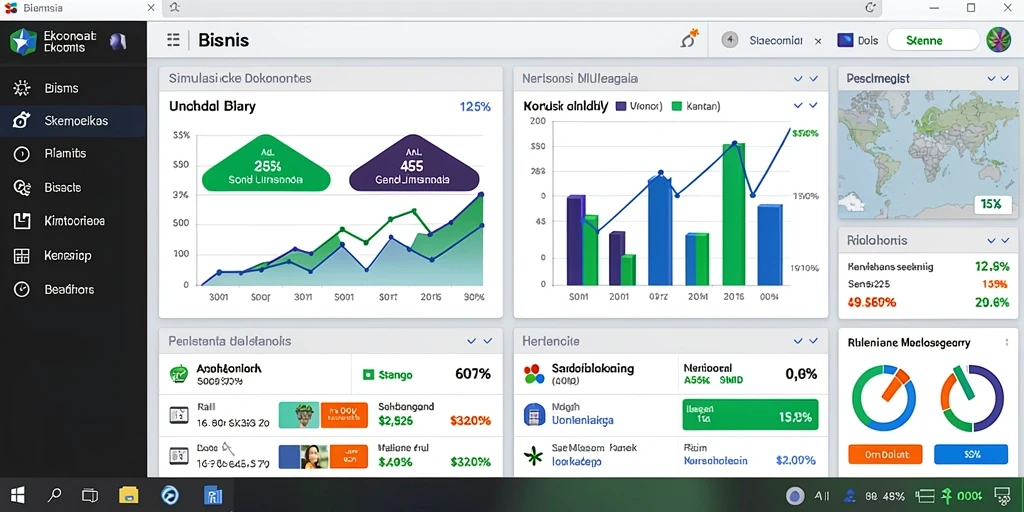The width and height of the screenshot is (1024, 512).
Task: Go to Bisacts in the sidebar
Action: pos(72,187)
